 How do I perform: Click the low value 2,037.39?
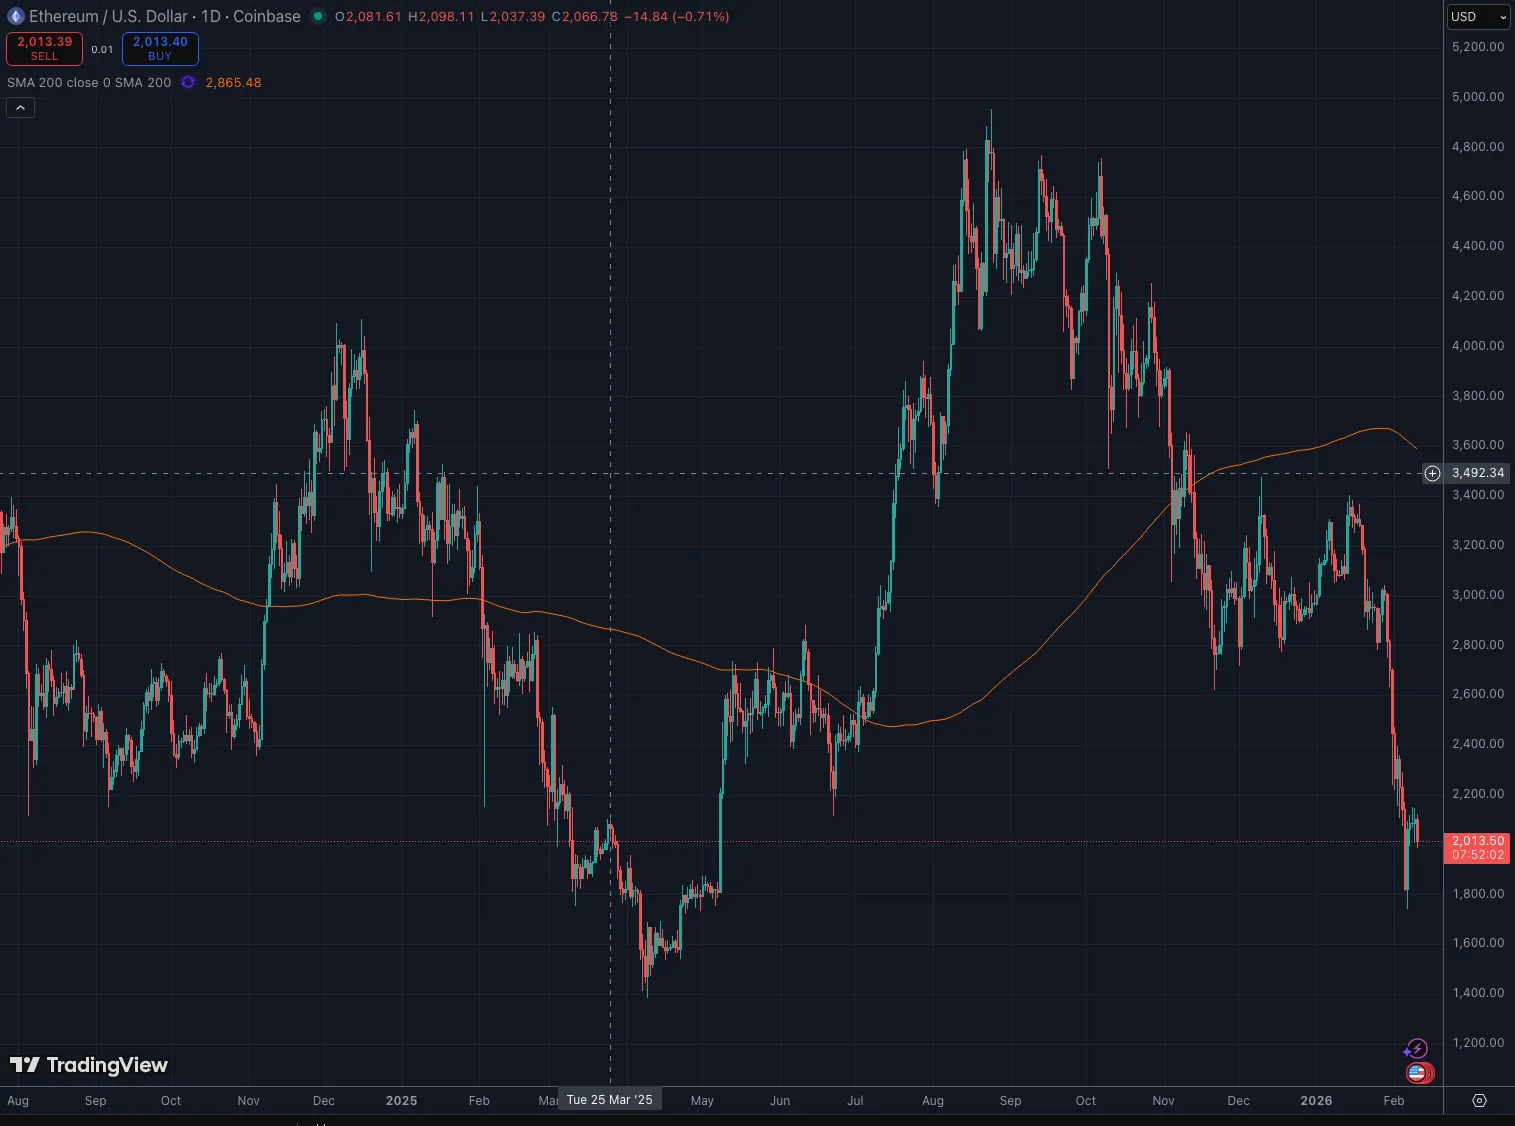[x=517, y=17]
